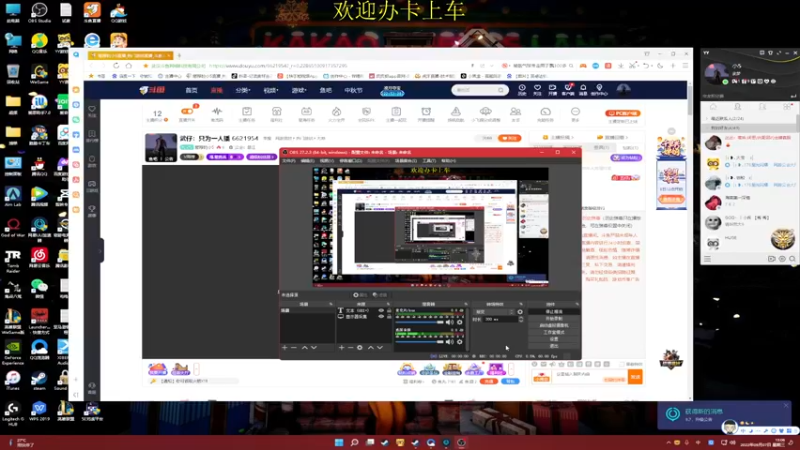800x450 pixels.
Task: Open Douyu watch history icon
Action: [x=522, y=90]
